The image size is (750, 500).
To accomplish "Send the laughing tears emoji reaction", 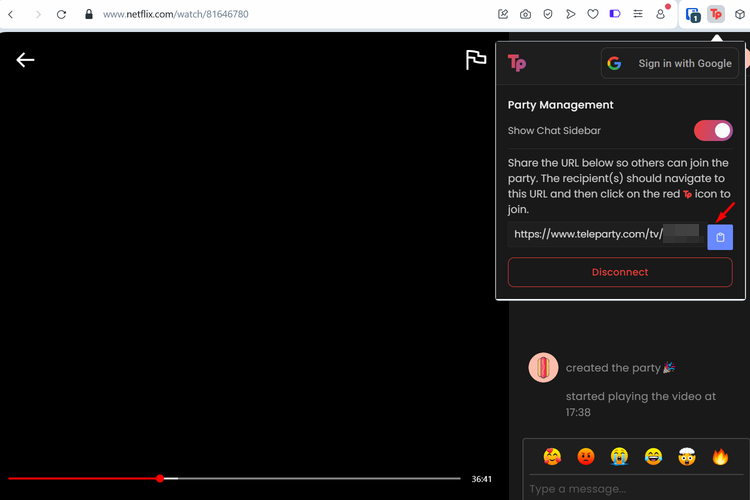I will pyautogui.click(x=653, y=456).
